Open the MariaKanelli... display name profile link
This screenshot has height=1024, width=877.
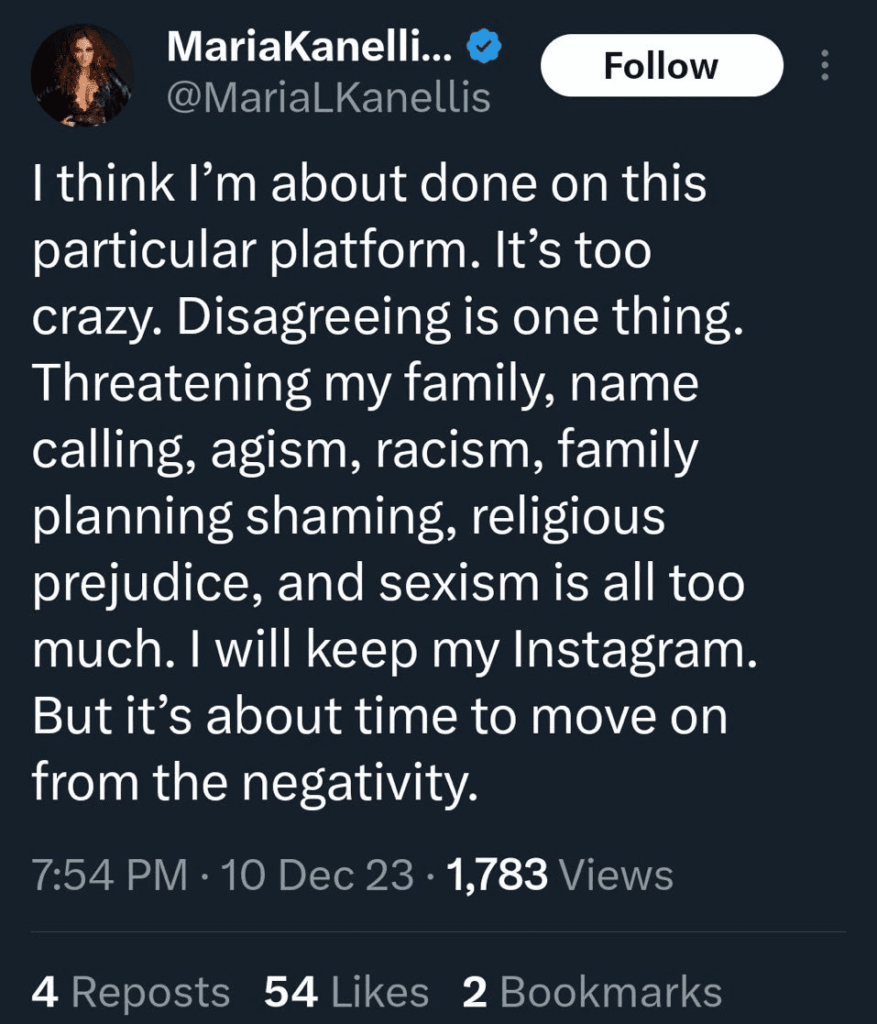tap(314, 45)
